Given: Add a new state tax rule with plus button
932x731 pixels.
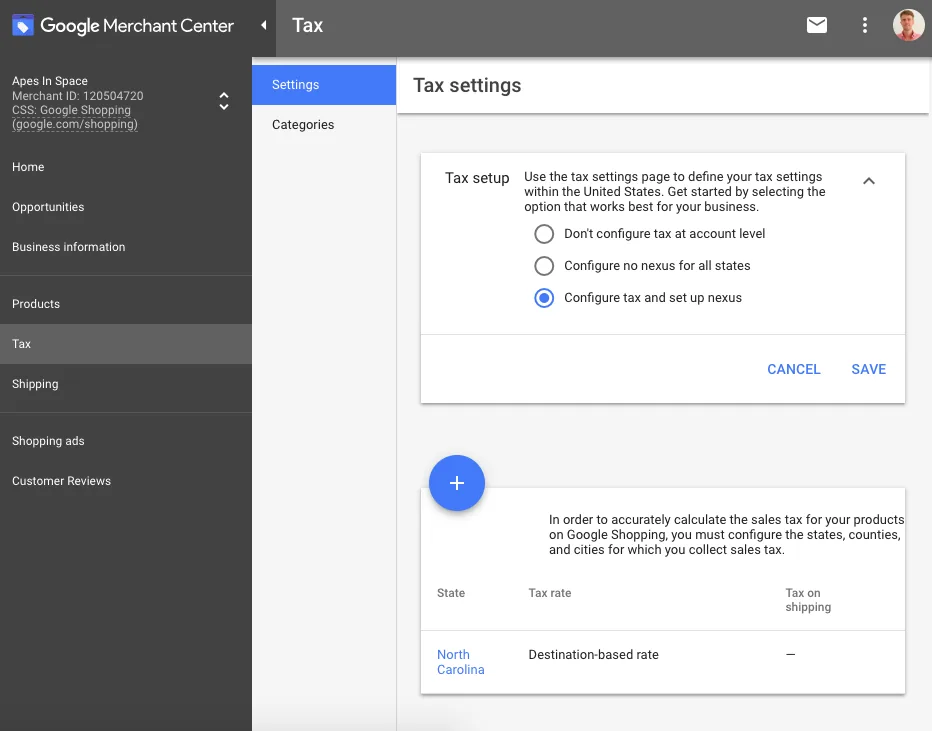Looking at the screenshot, I should coord(457,483).
